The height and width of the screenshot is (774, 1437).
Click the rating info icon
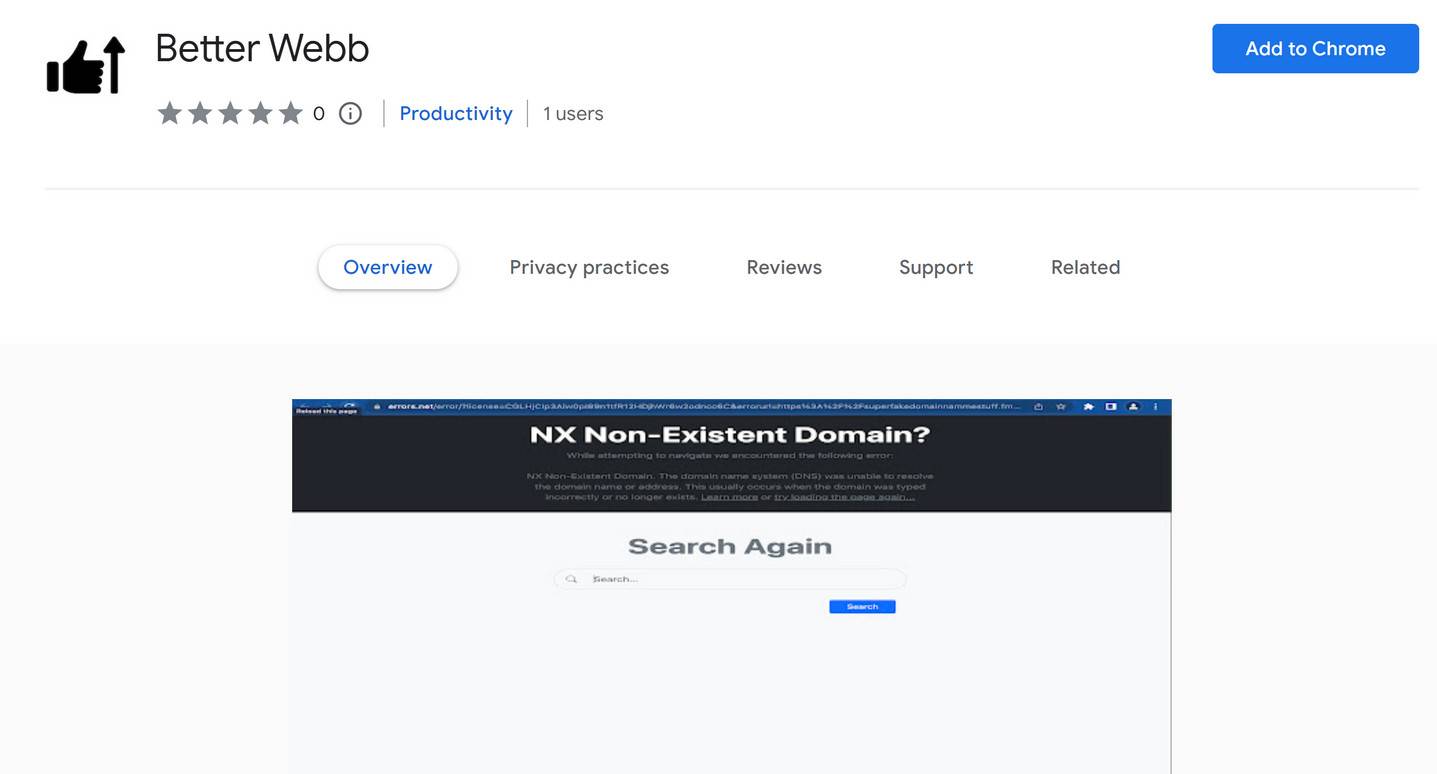350,114
